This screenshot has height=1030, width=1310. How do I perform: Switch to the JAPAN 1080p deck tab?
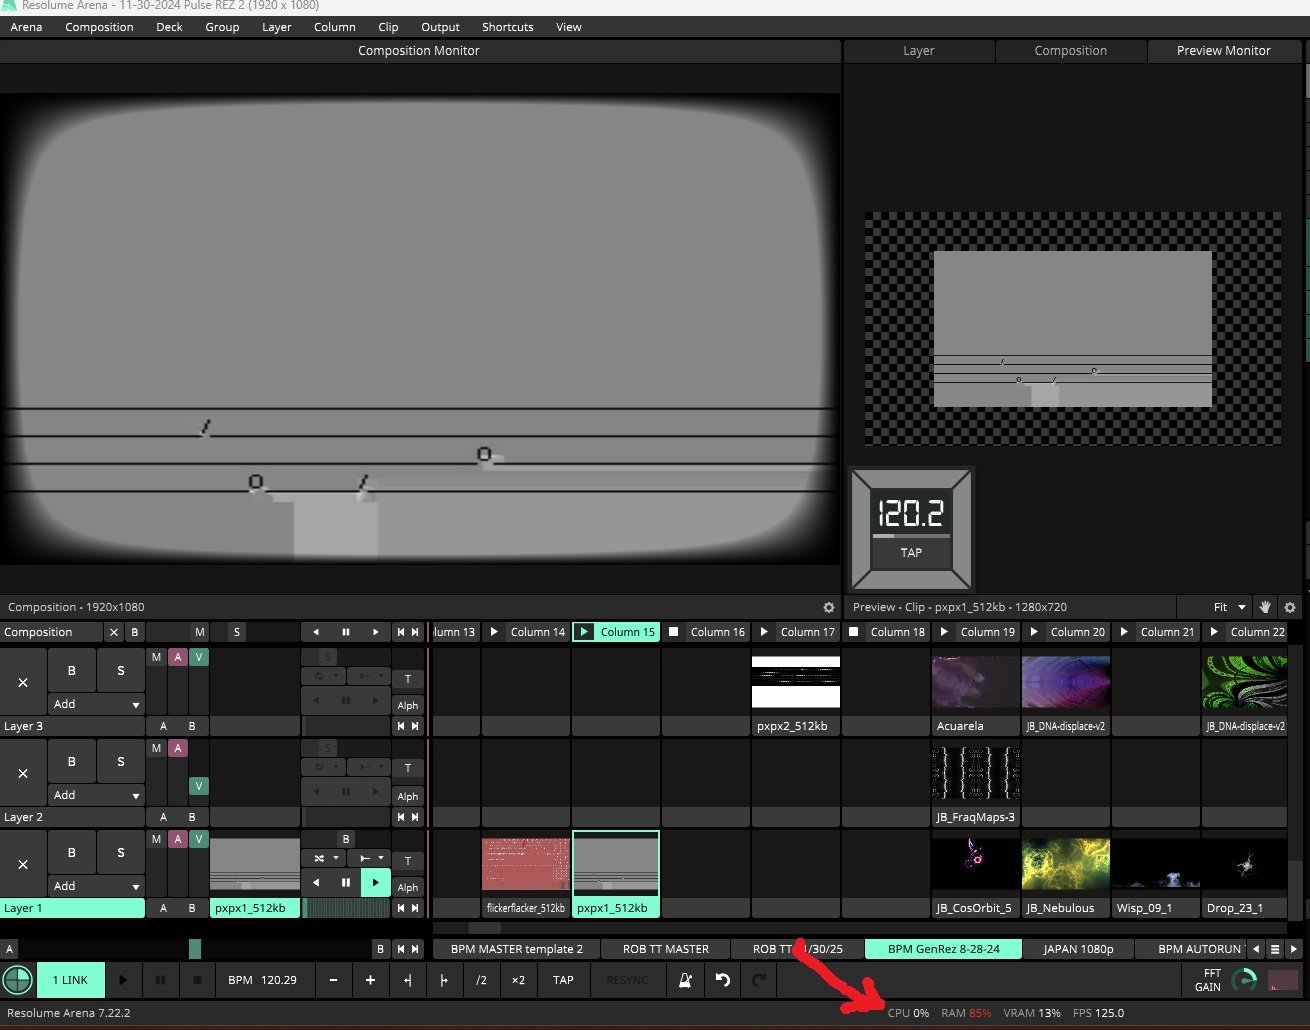click(x=1078, y=949)
